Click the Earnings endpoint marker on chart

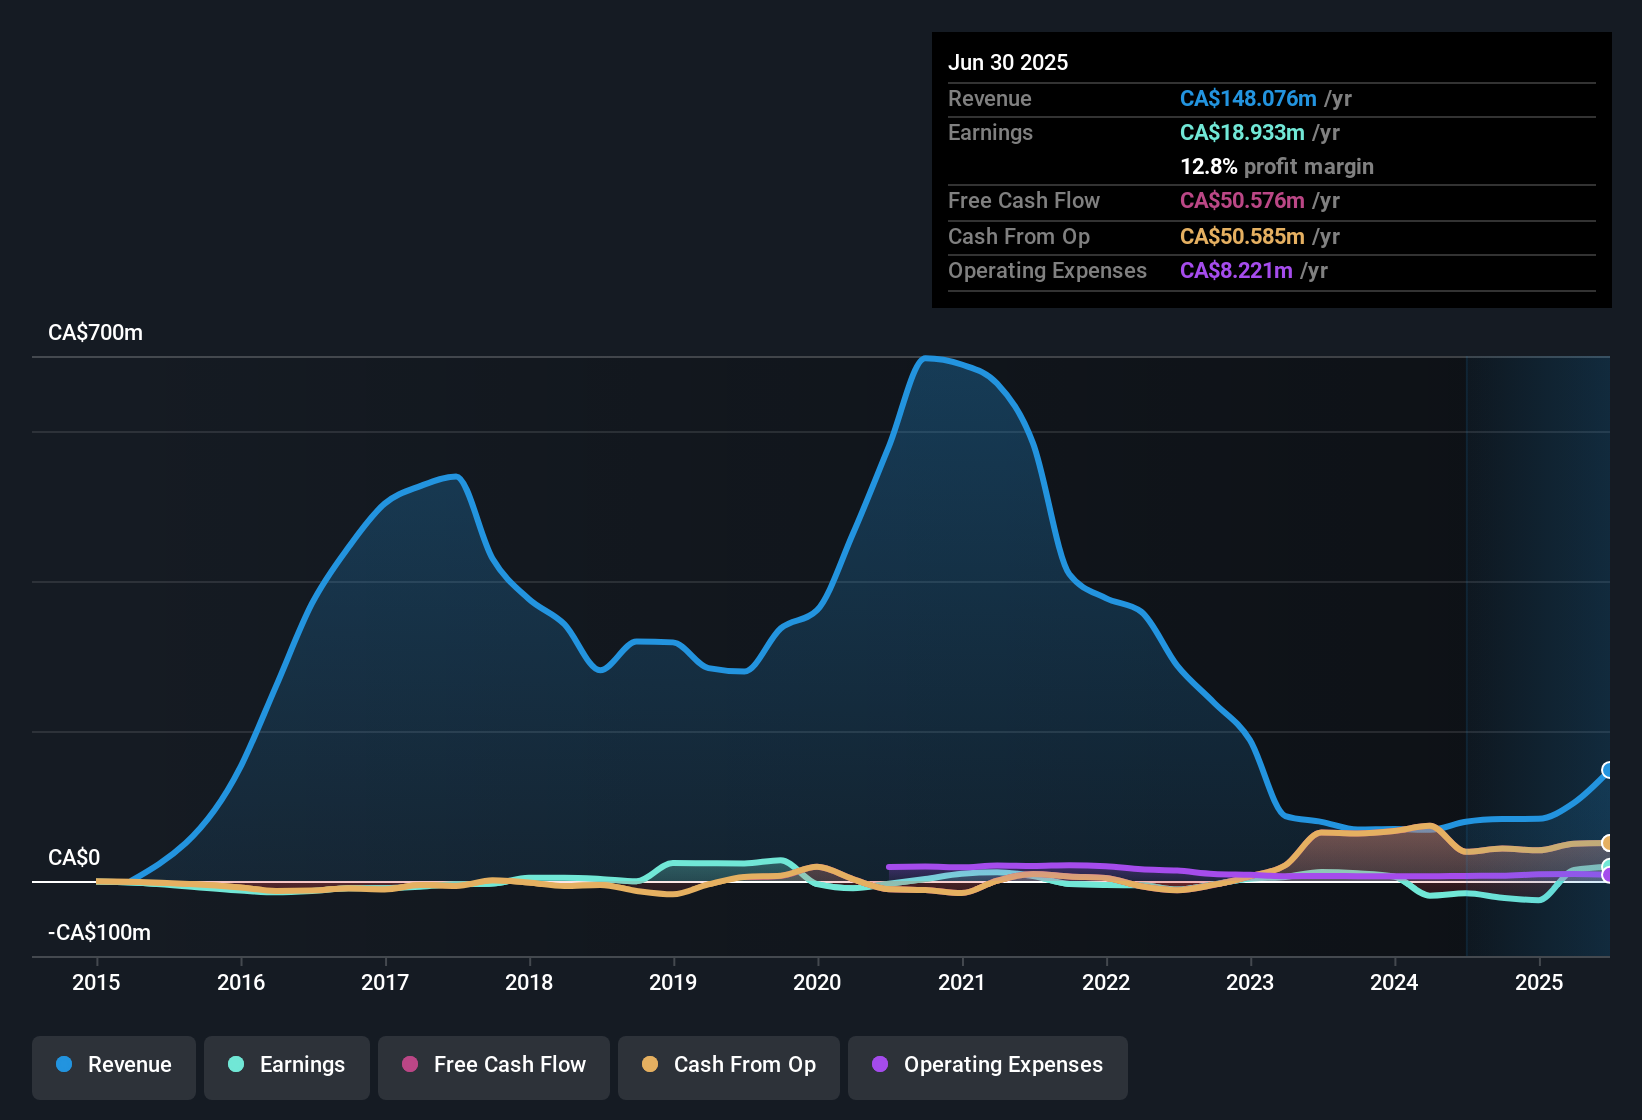(x=1608, y=866)
